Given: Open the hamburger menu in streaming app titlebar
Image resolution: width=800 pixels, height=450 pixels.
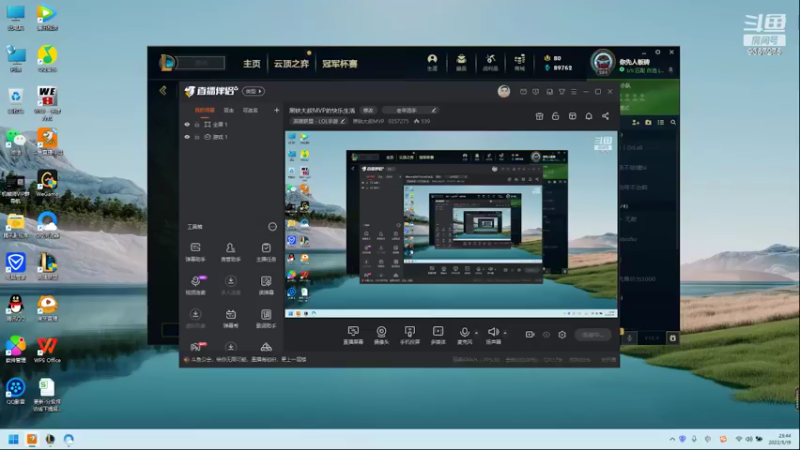Looking at the screenshot, I should 574,92.
